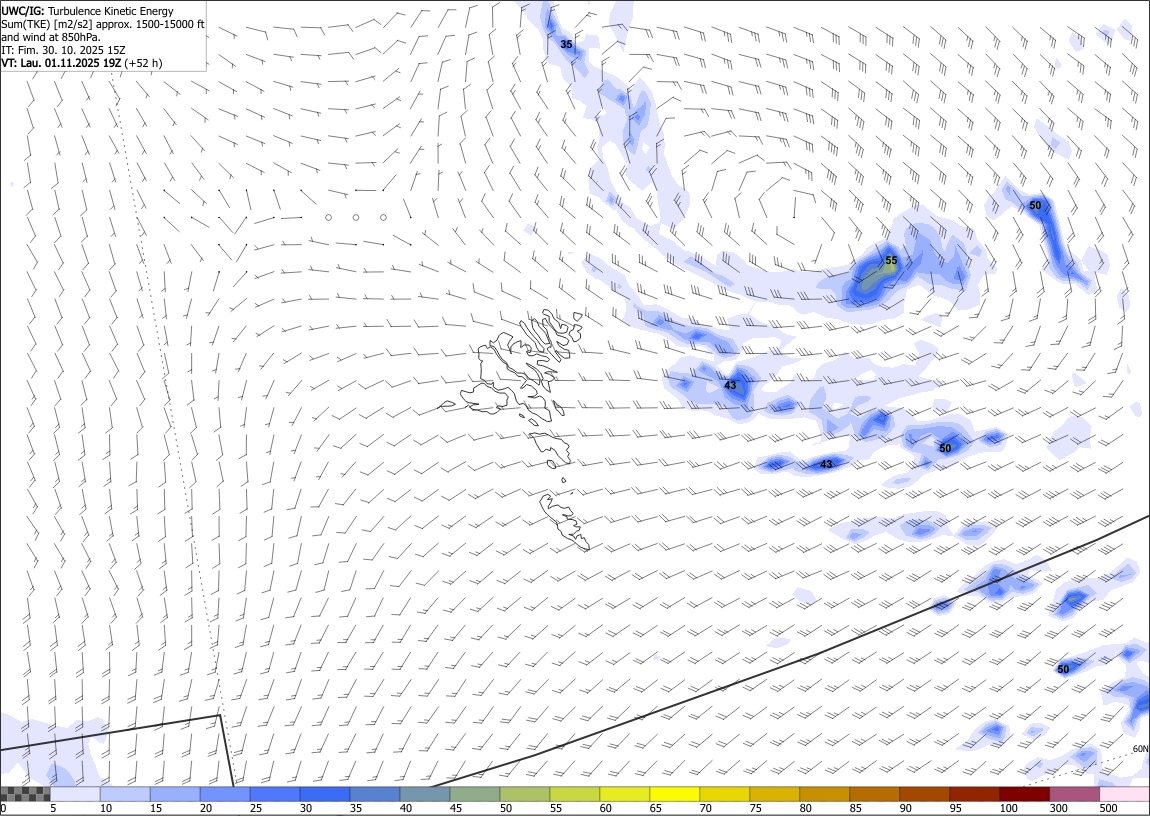Click the legend tick label '45'

(x=455, y=809)
